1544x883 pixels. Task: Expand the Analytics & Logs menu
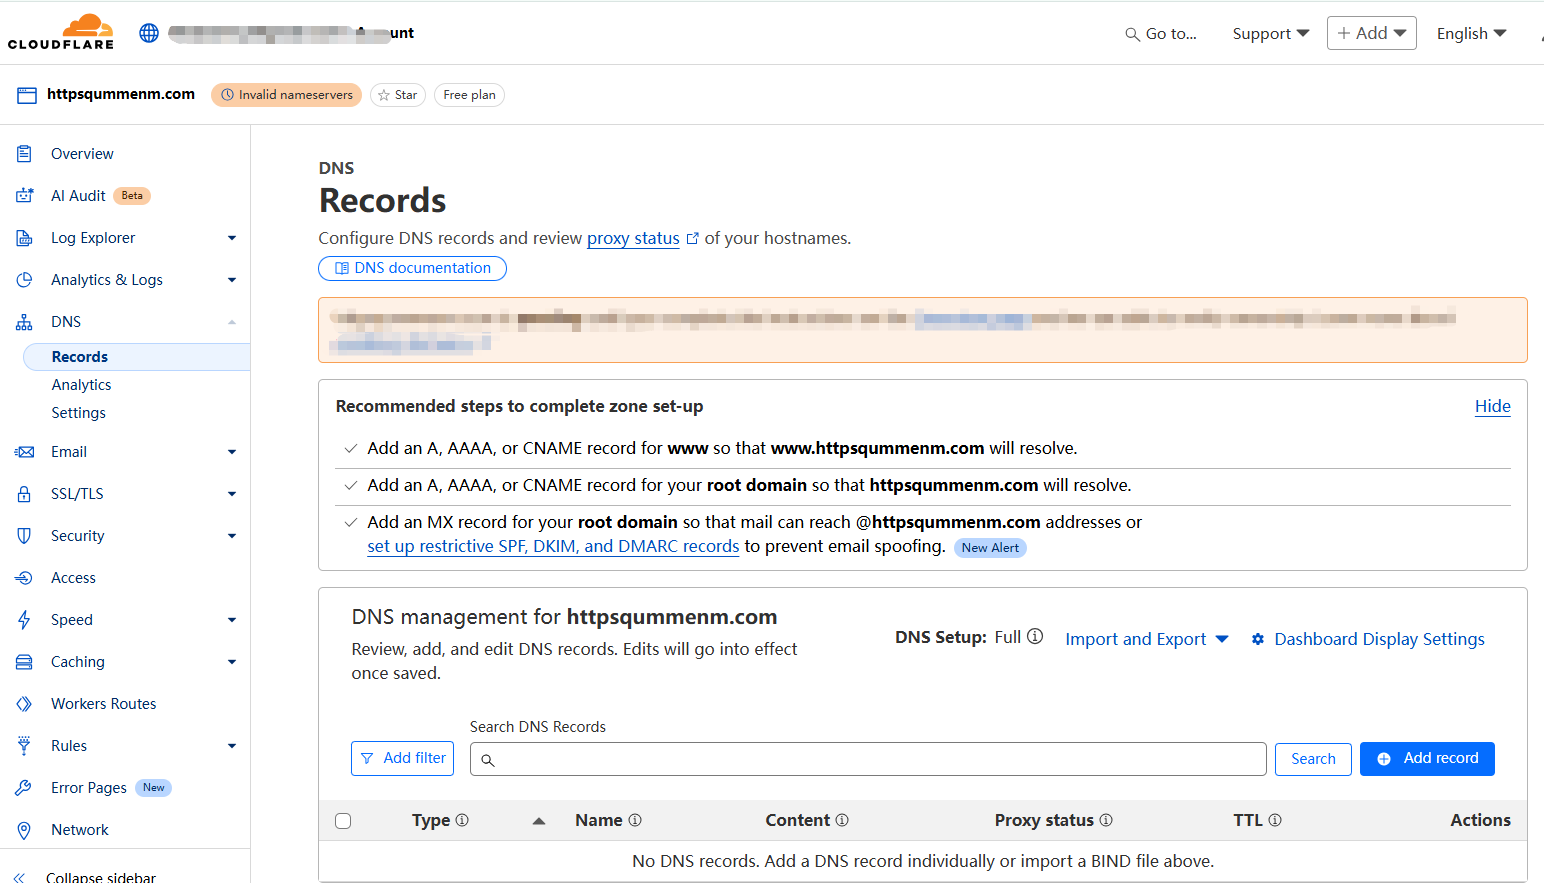(x=232, y=280)
